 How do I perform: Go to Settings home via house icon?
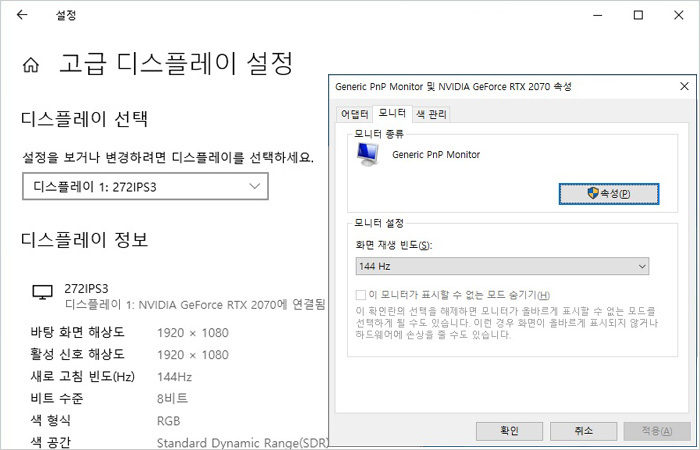31,65
